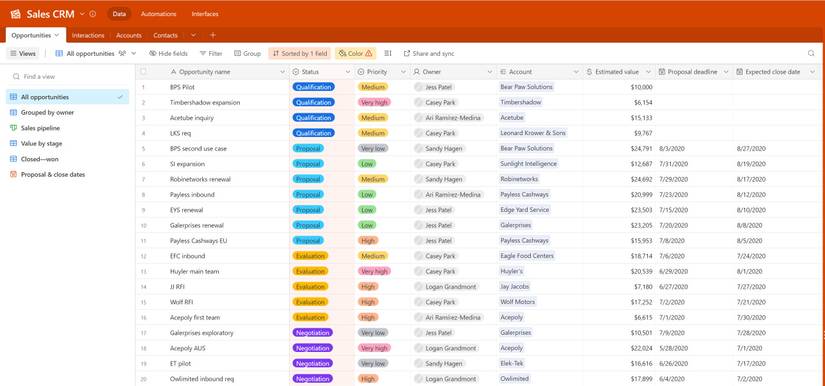The width and height of the screenshot is (825, 386).
Task: Click the Grouped by owner grid icon
Action: (14, 113)
